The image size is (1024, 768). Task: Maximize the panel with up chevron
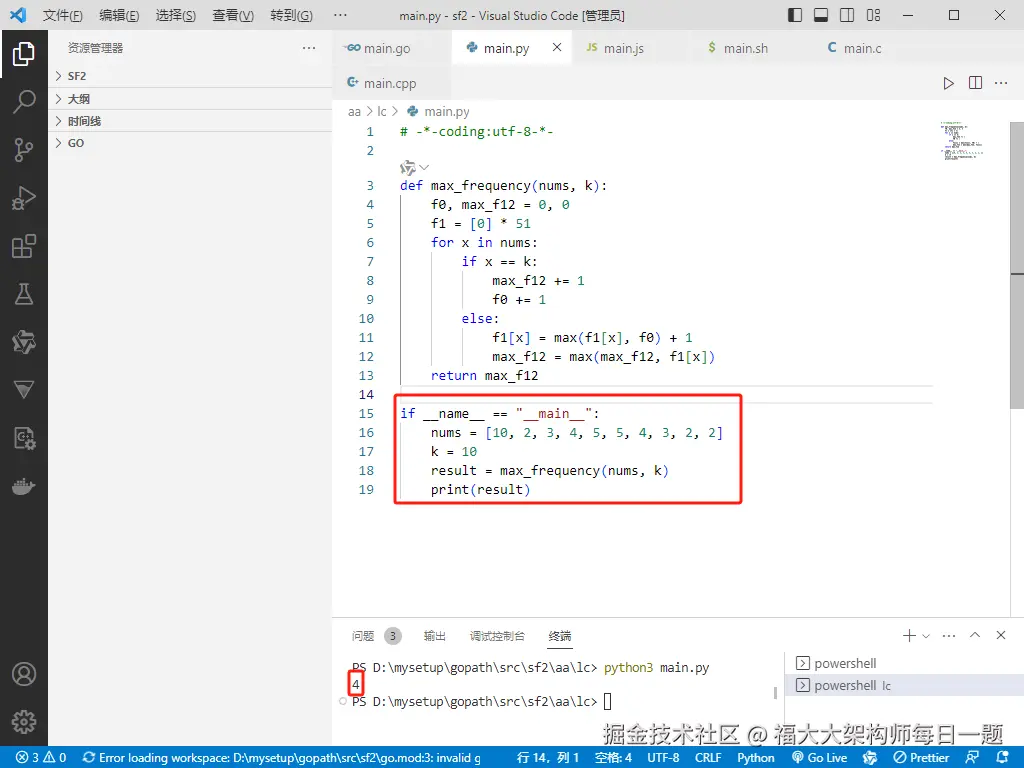click(x=975, y=635)
